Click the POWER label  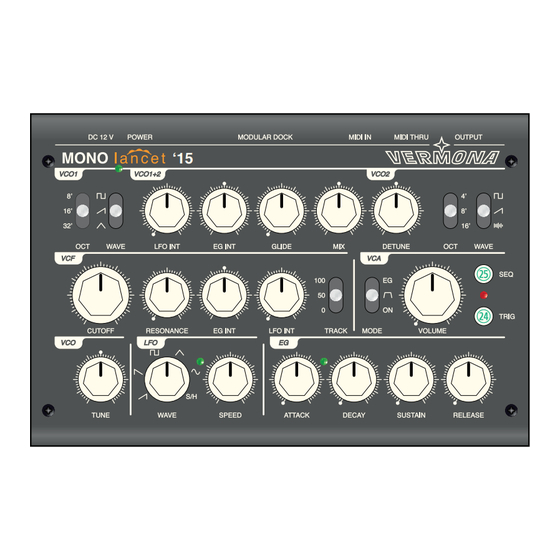(140, 137)
